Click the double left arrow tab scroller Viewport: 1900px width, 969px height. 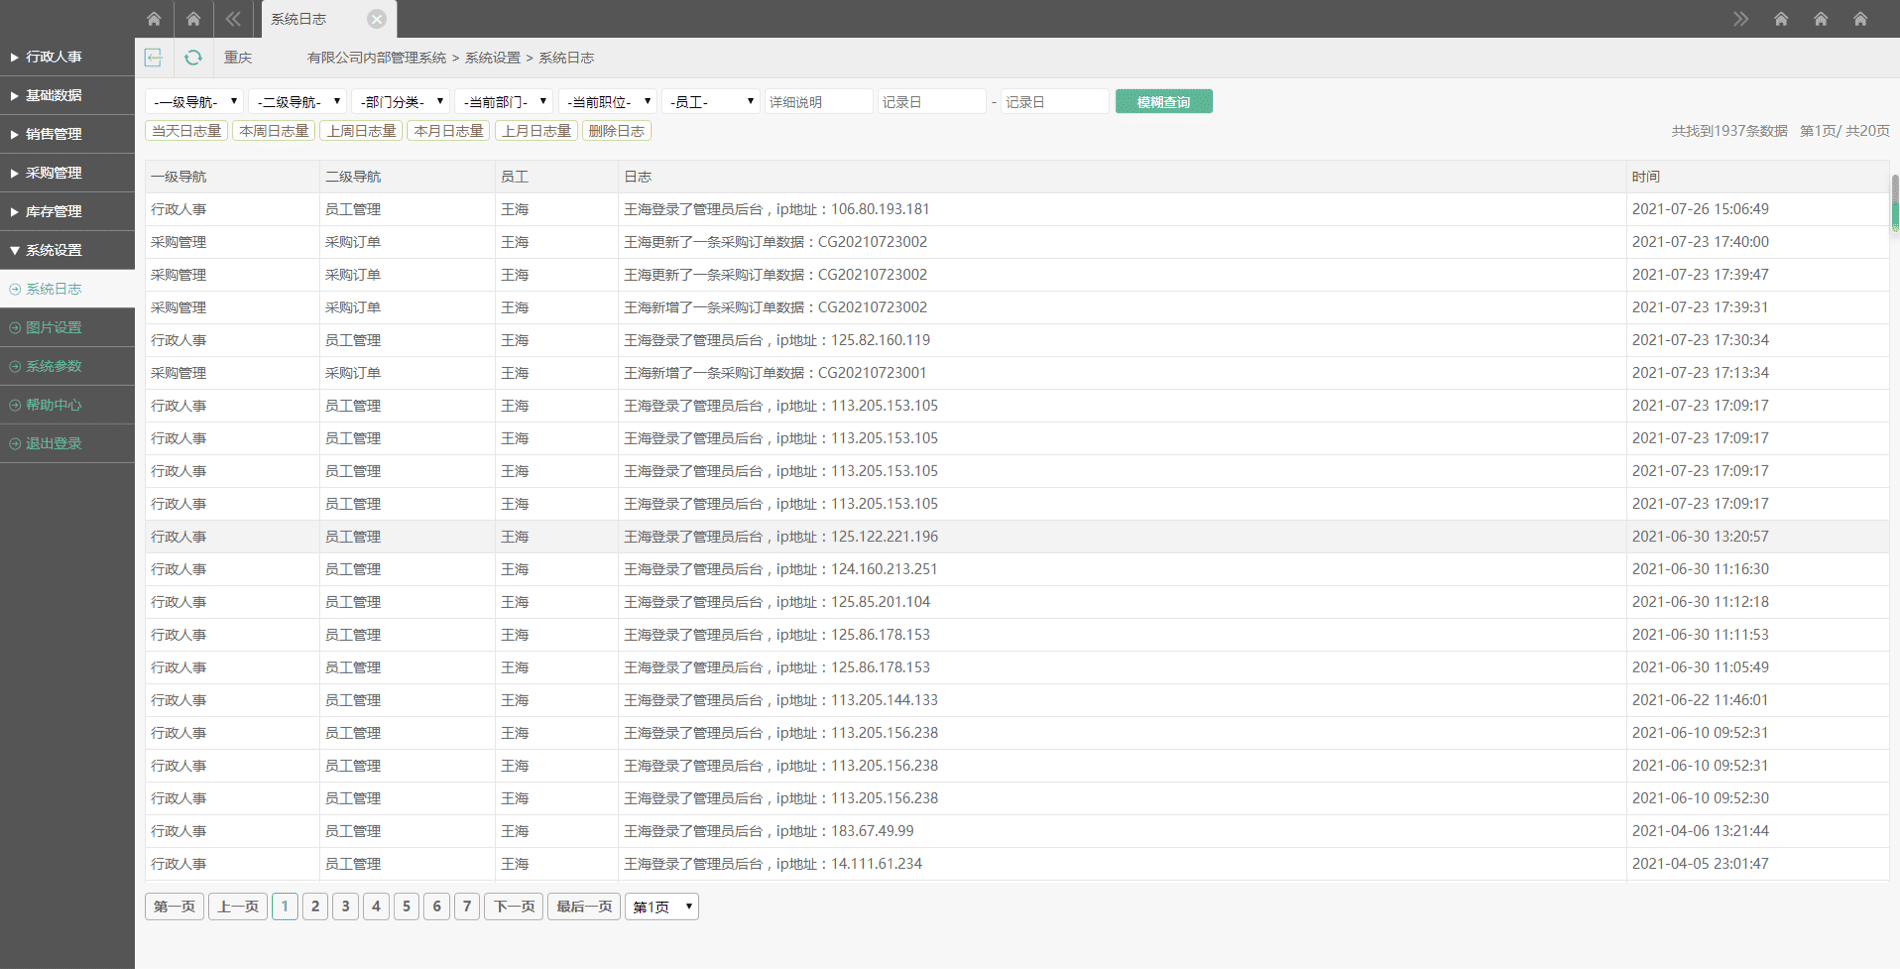[233, 19]
